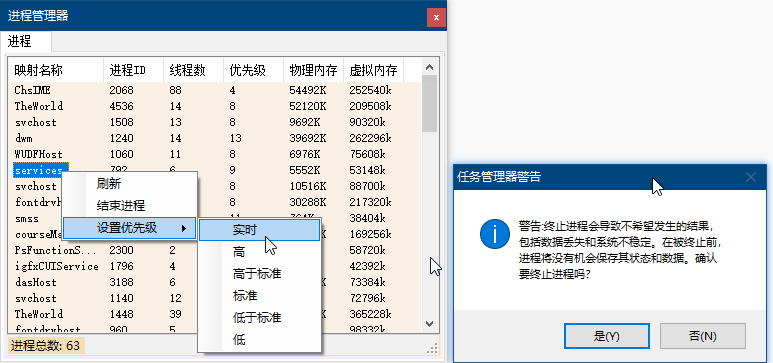Click the resize grip at window corner

(x=432, y=349)
